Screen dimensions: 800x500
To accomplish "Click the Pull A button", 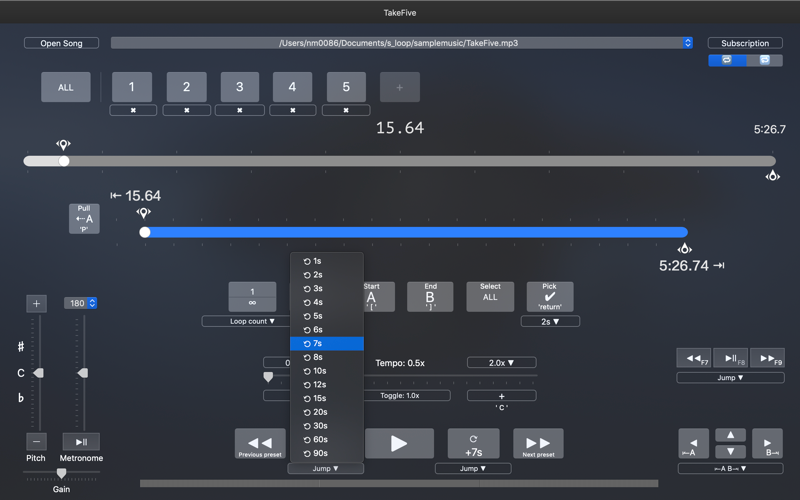I will 84,219.
